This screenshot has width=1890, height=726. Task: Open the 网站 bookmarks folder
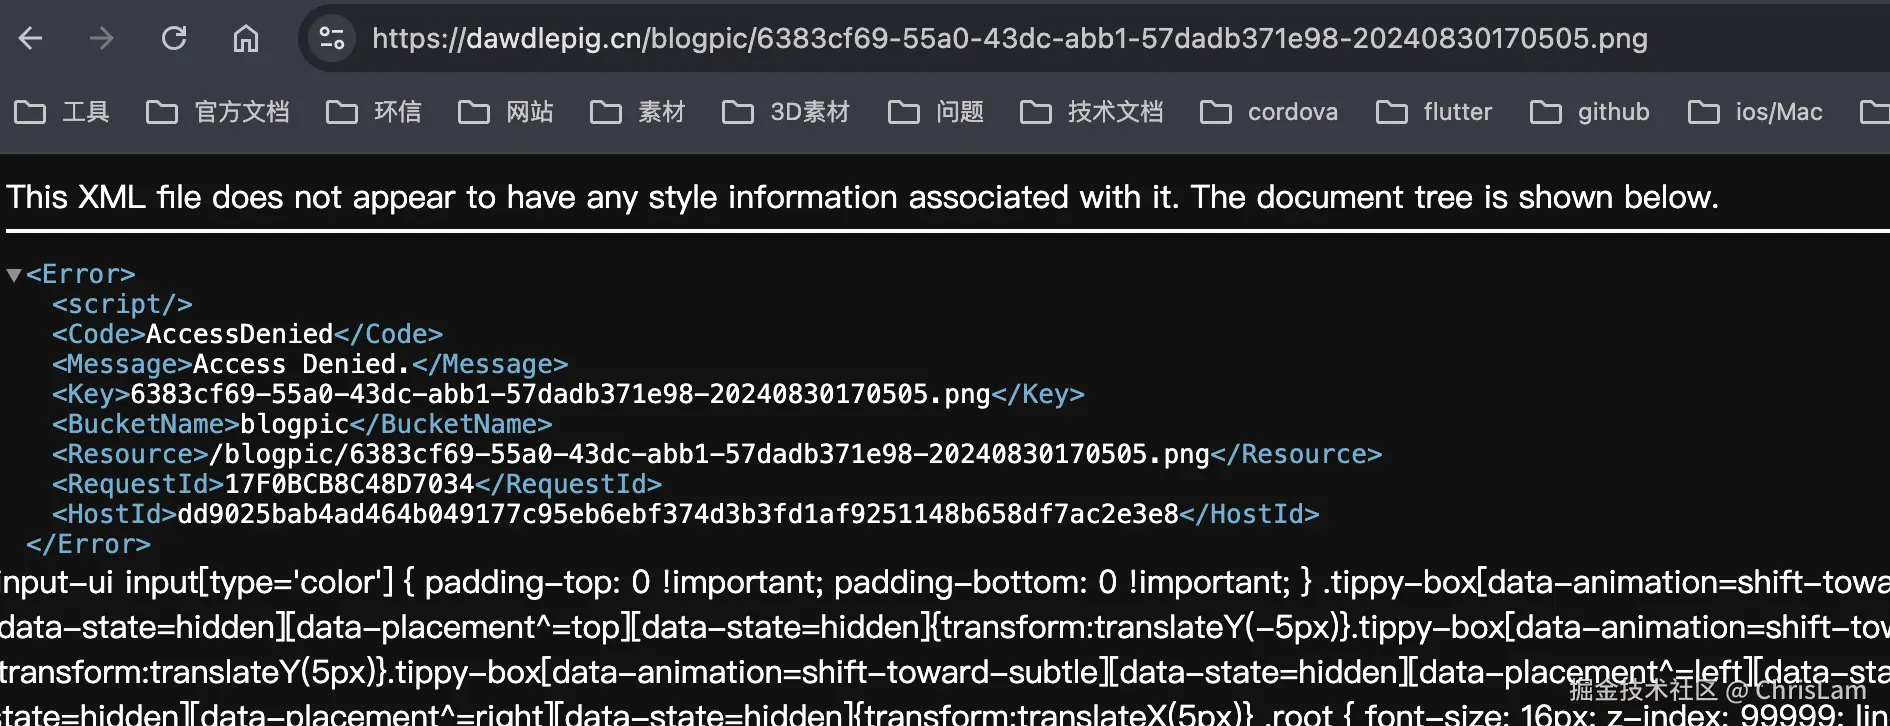506,112
